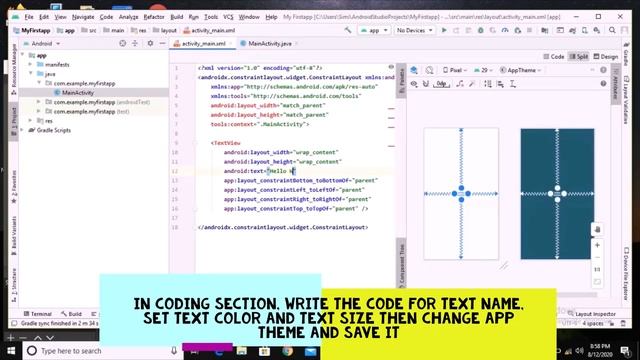
Task: Click the Guidelines icon in design toolbar
Action: click(513, 84)
